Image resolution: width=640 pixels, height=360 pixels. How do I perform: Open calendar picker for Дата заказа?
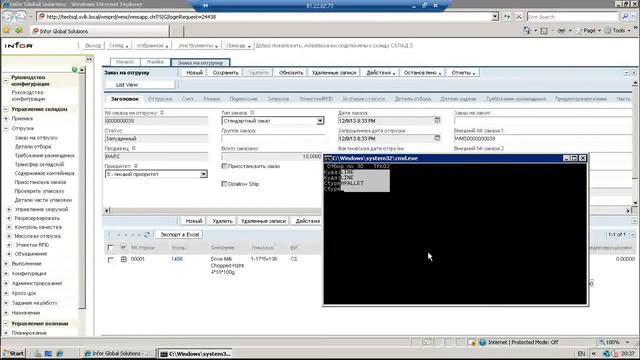(x=437, y=120)
